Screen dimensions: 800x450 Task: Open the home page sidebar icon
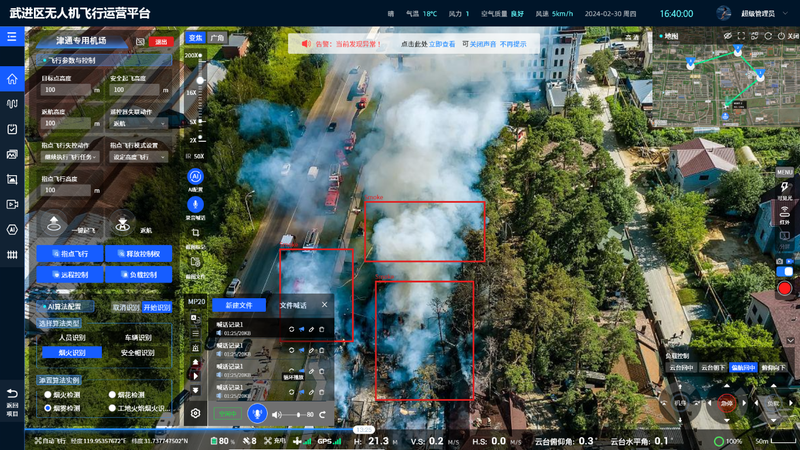[12, 79]
